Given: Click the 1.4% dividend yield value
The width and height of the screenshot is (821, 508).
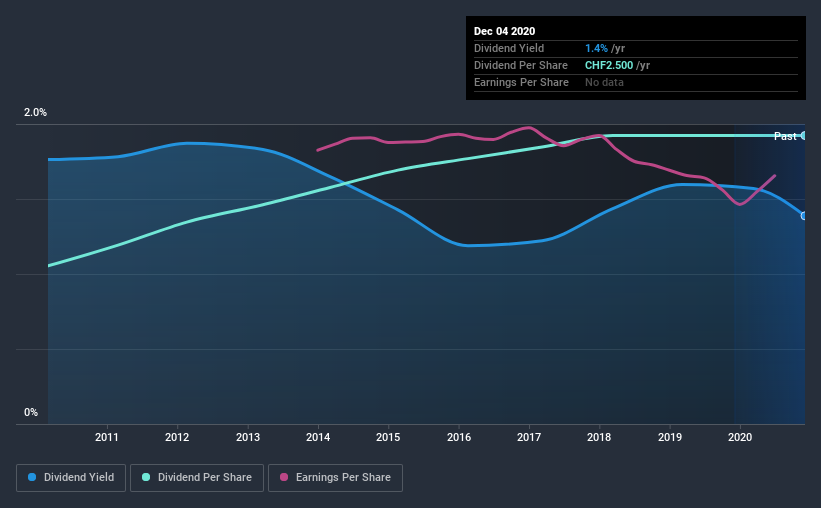Looking at the screenshot, I should pyautogui.click(x=596, y=48).
